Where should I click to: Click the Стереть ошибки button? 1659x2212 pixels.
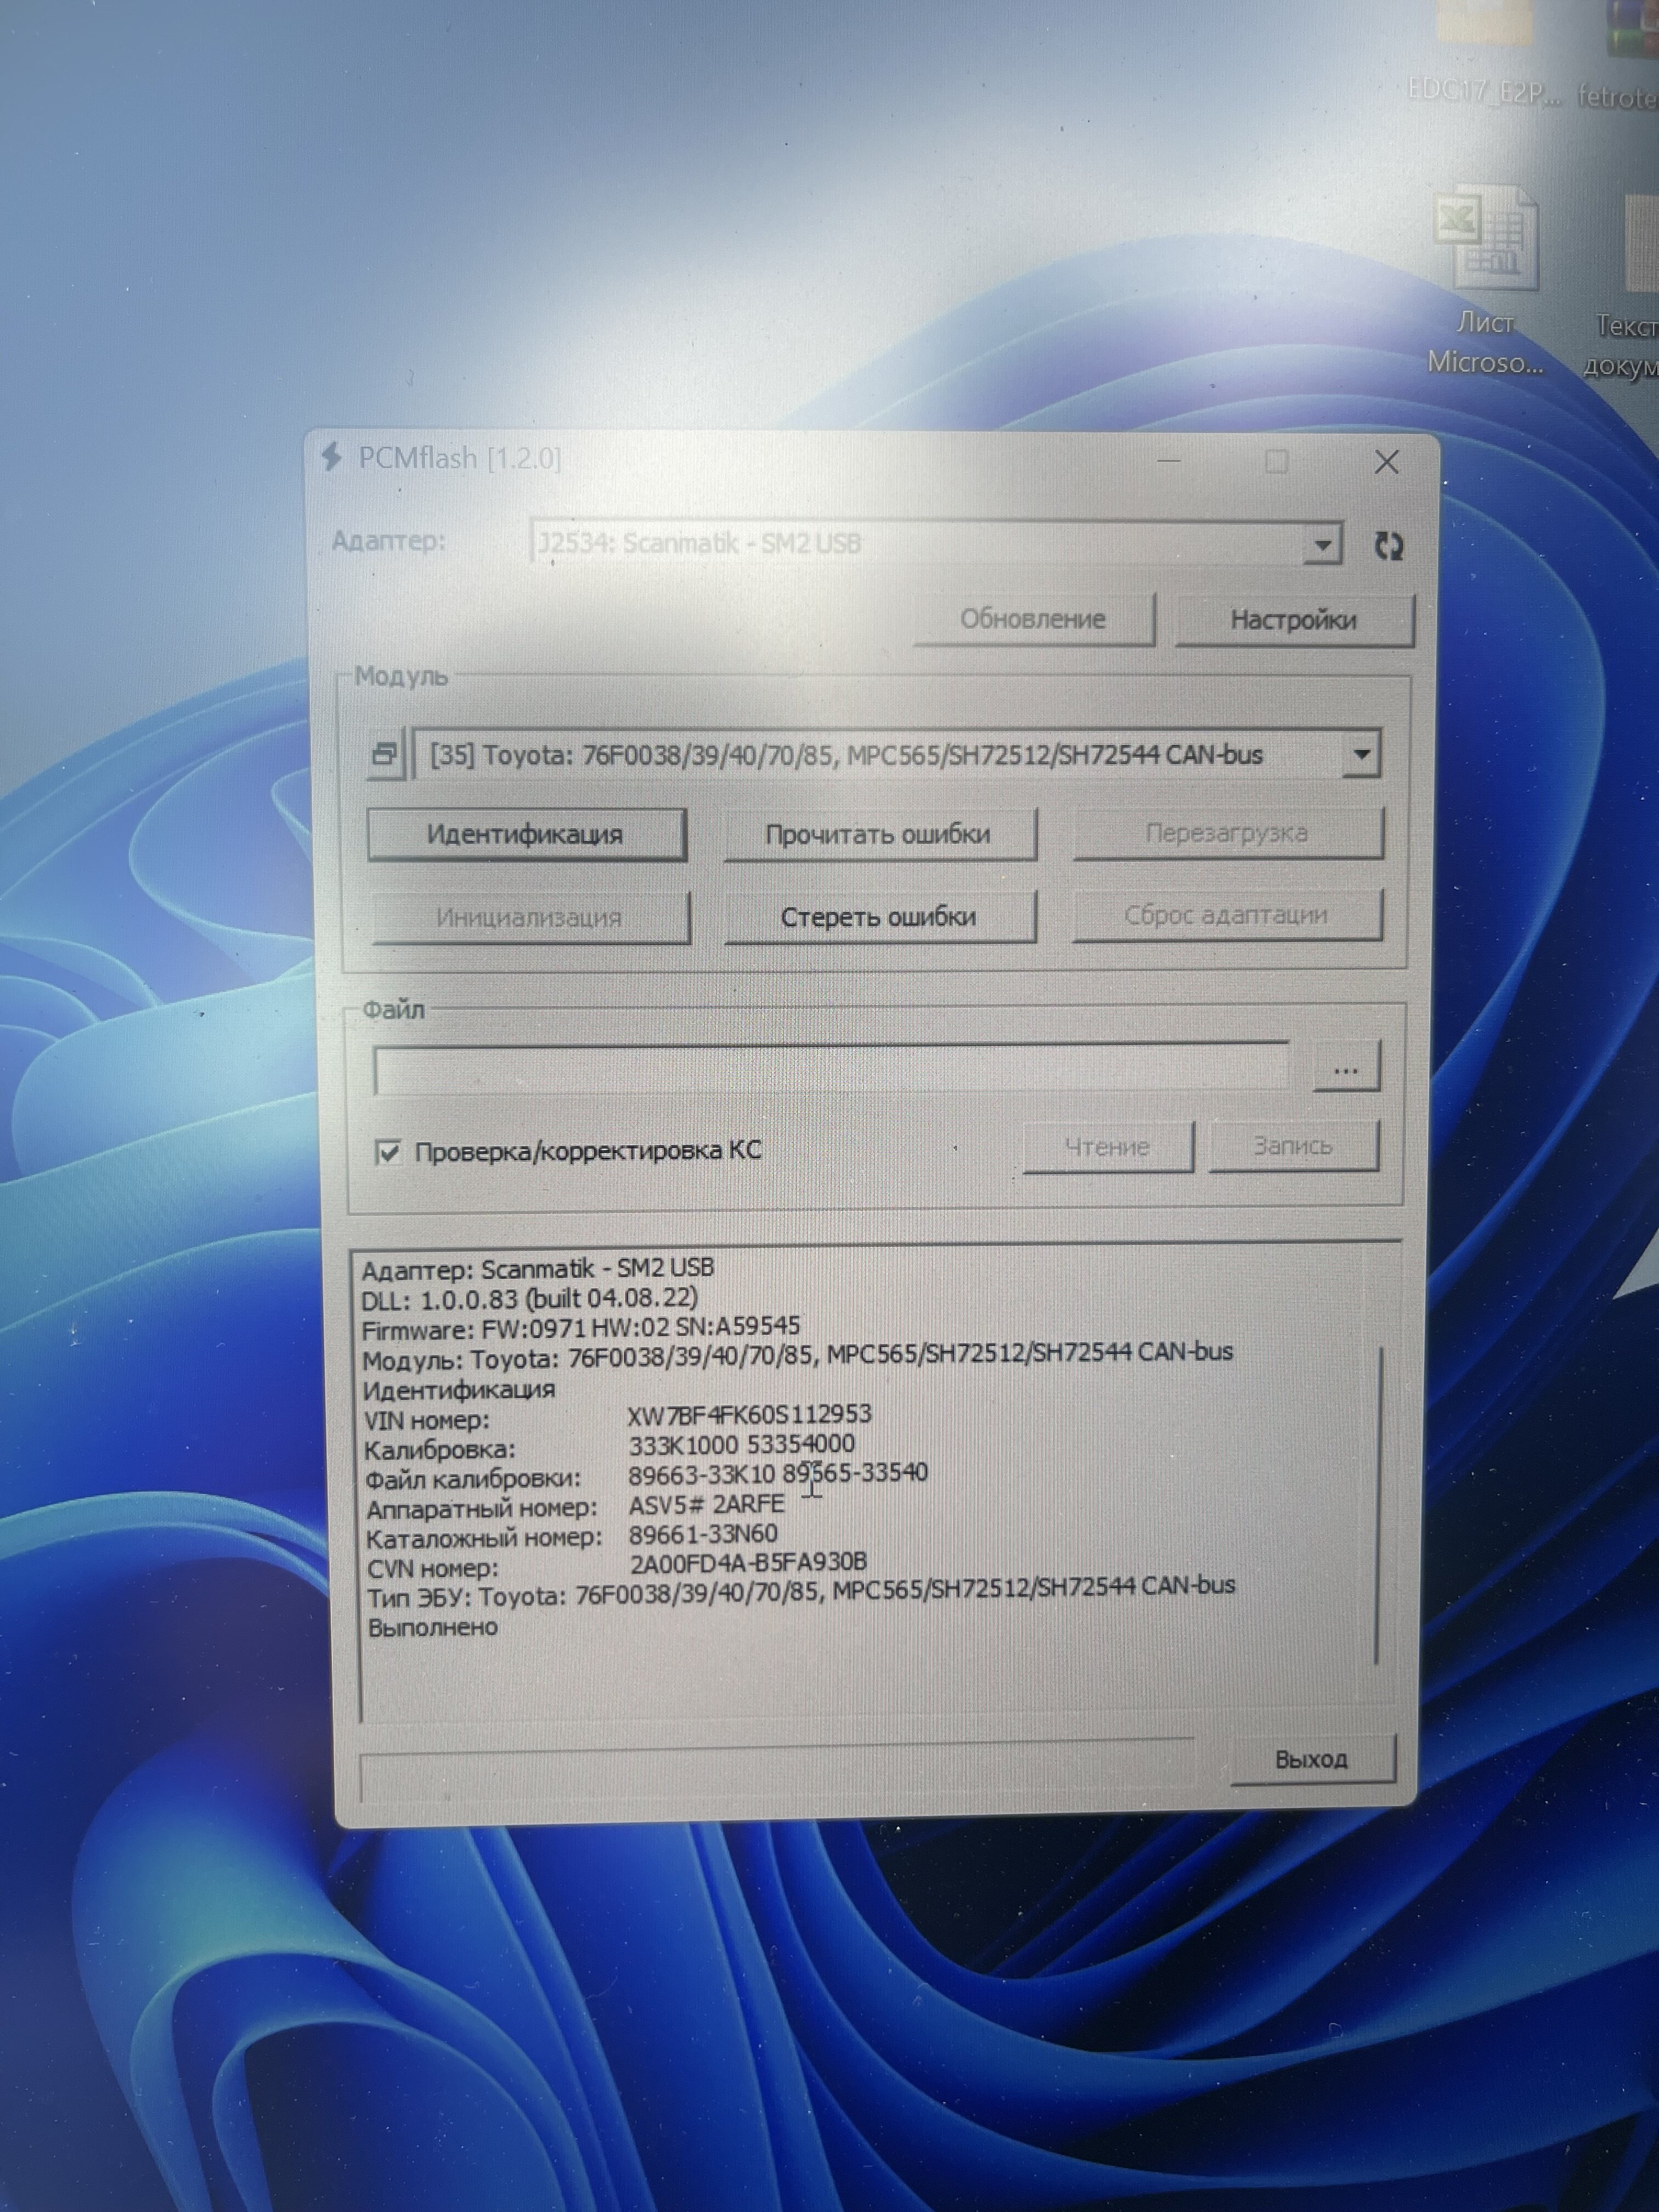pos(878,917)
